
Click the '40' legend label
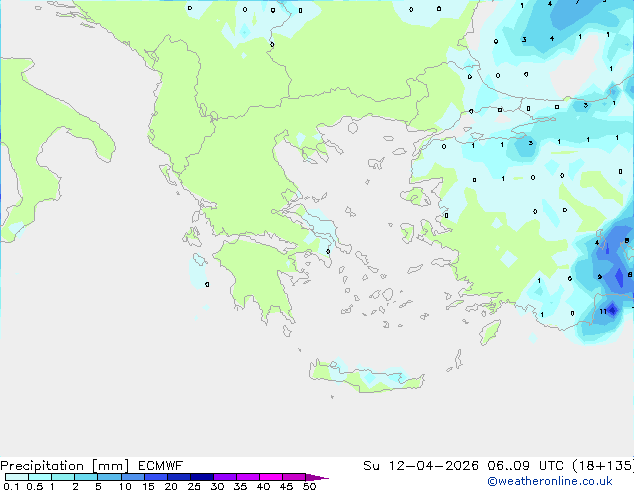263,486
